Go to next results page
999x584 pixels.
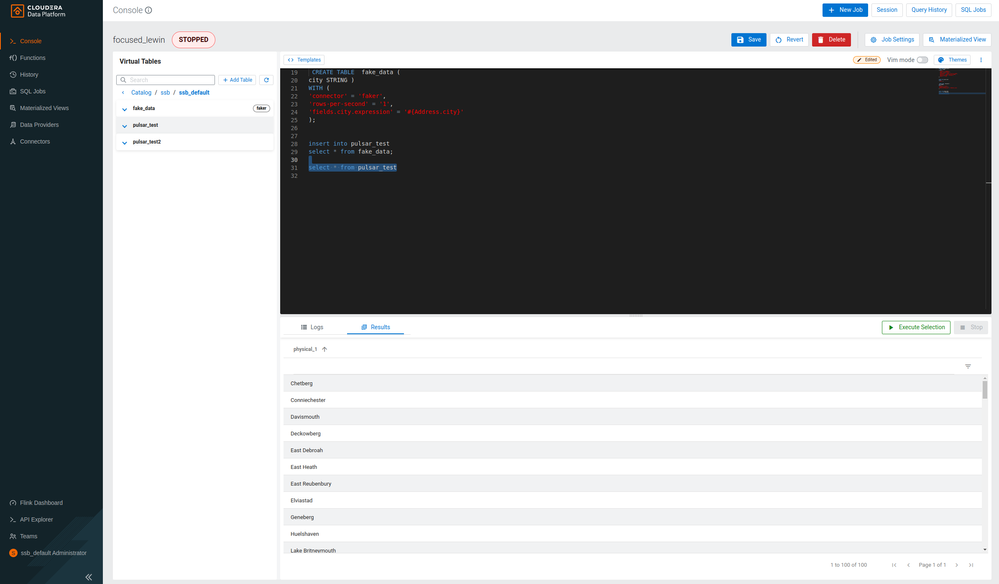click(x=956, y=565)
